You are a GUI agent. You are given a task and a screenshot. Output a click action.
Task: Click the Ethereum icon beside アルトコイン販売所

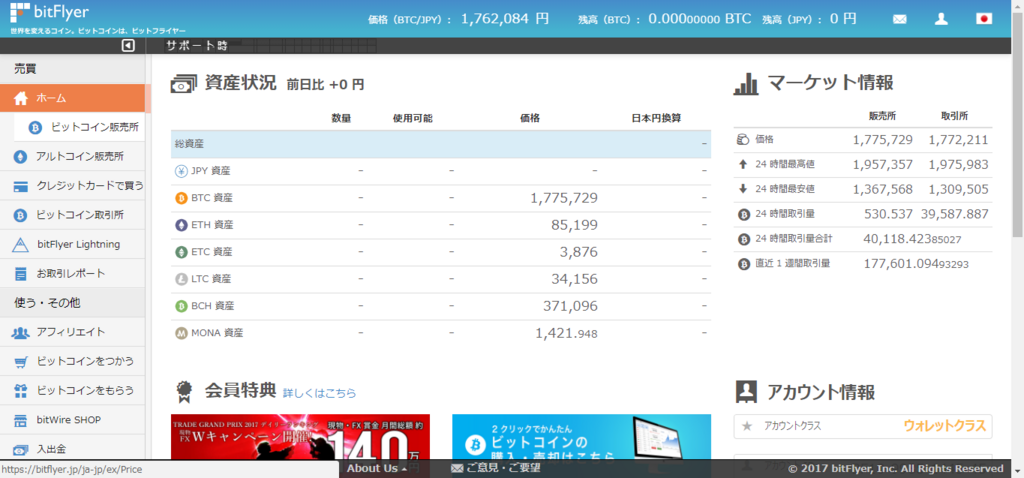[x=21, y=157]
